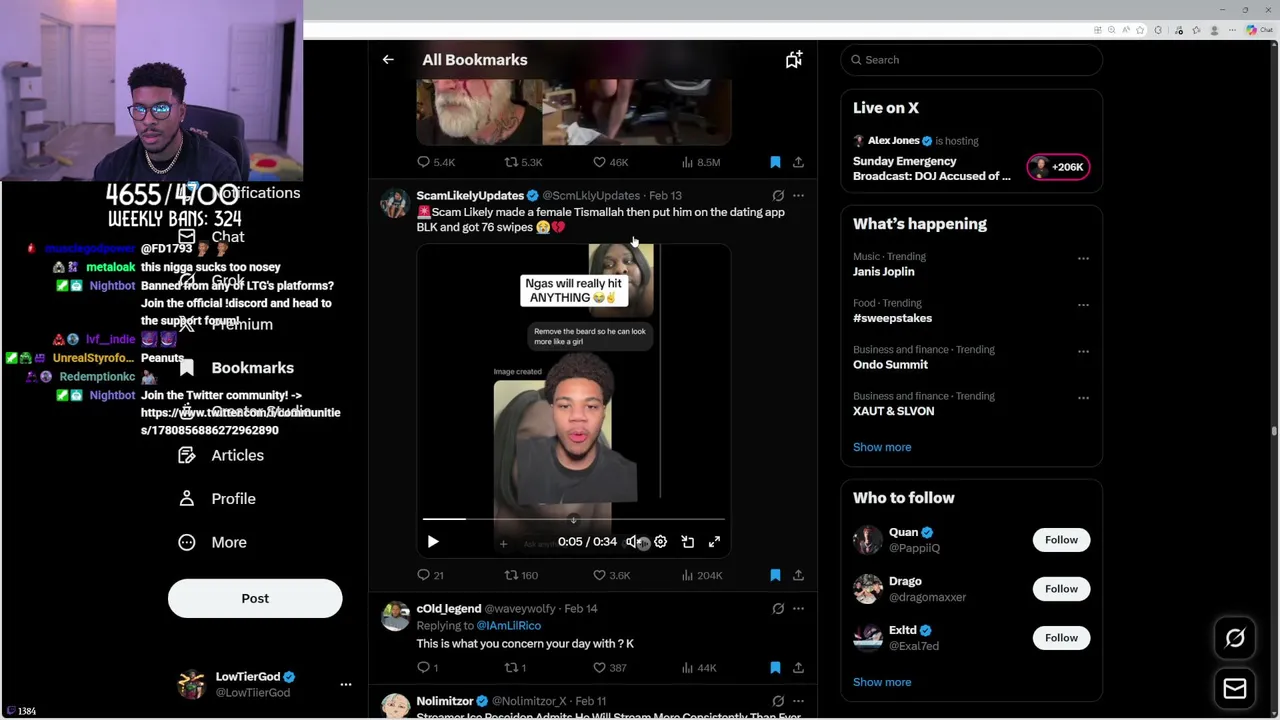Follow Quan @PappiiQ
Viewport: 1280px width, 720px height.
coord(1061,540)
